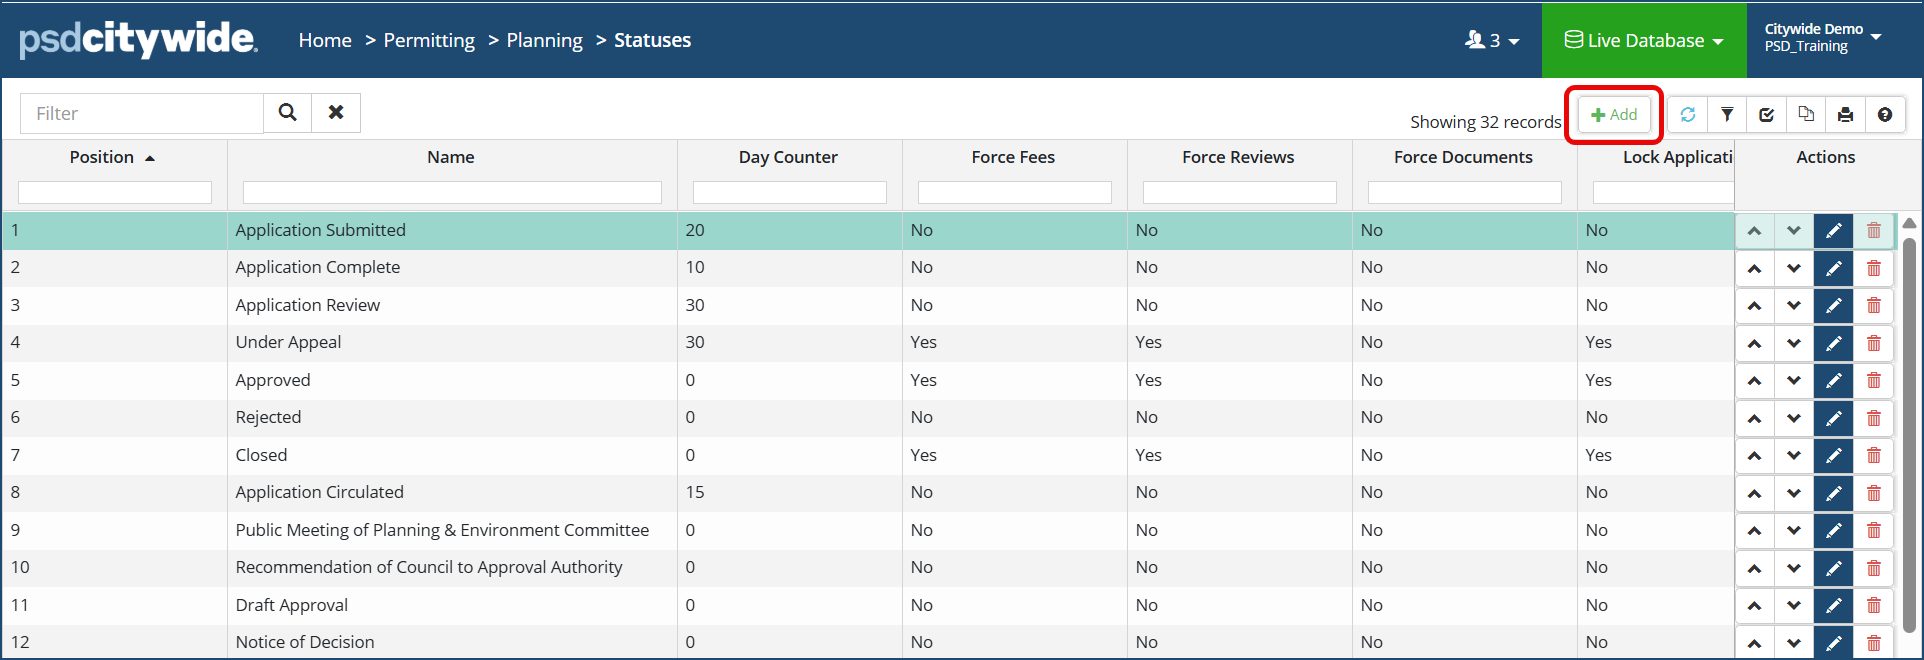The image size is (1924, 660).
Task: Open the users count dropdown
Action: pos(1492,41)
